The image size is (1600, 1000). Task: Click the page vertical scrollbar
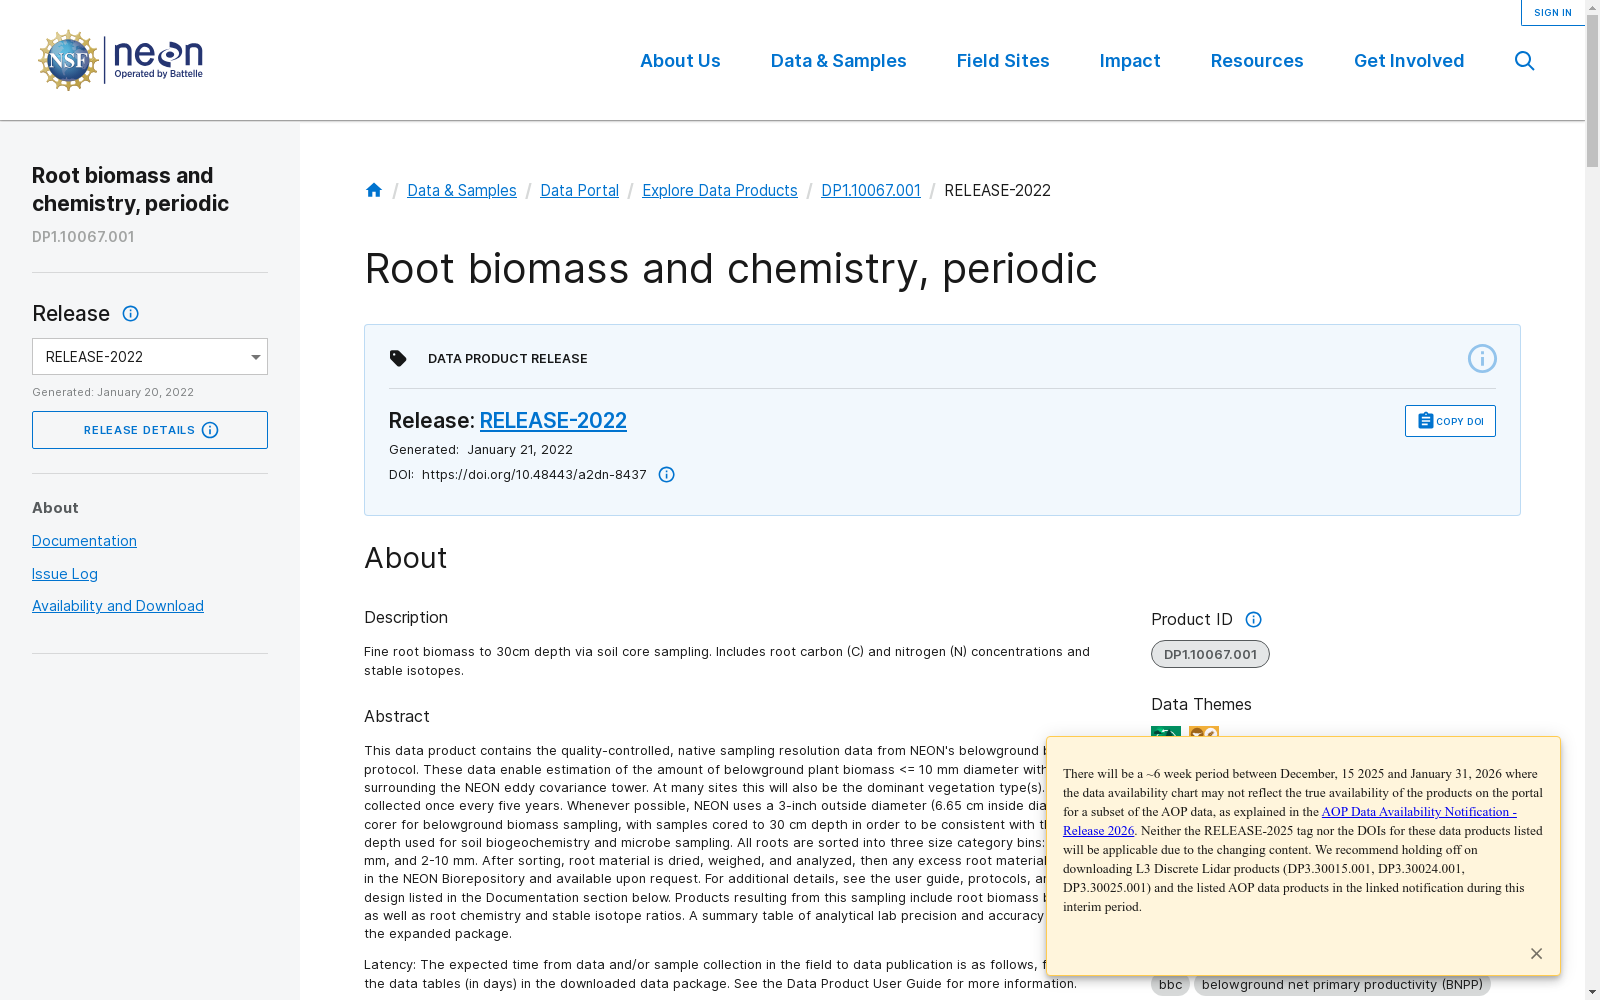tap(1592, 500)
